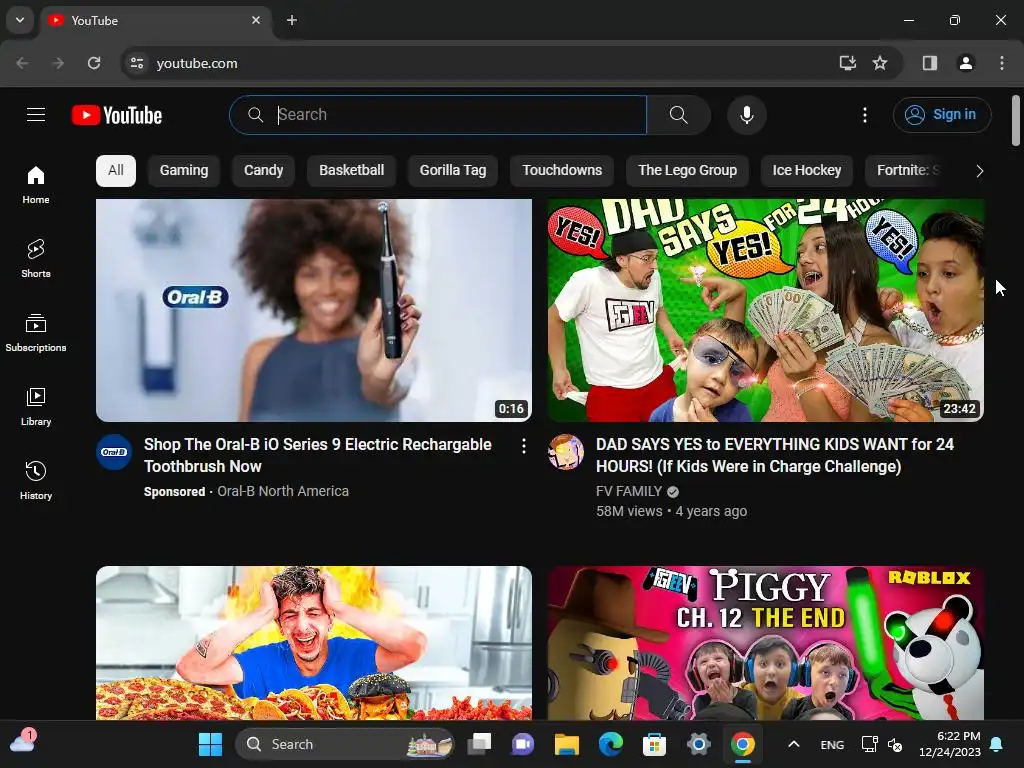Open Library in sidebar
The image size is (1024, 768).
[36, 406]
